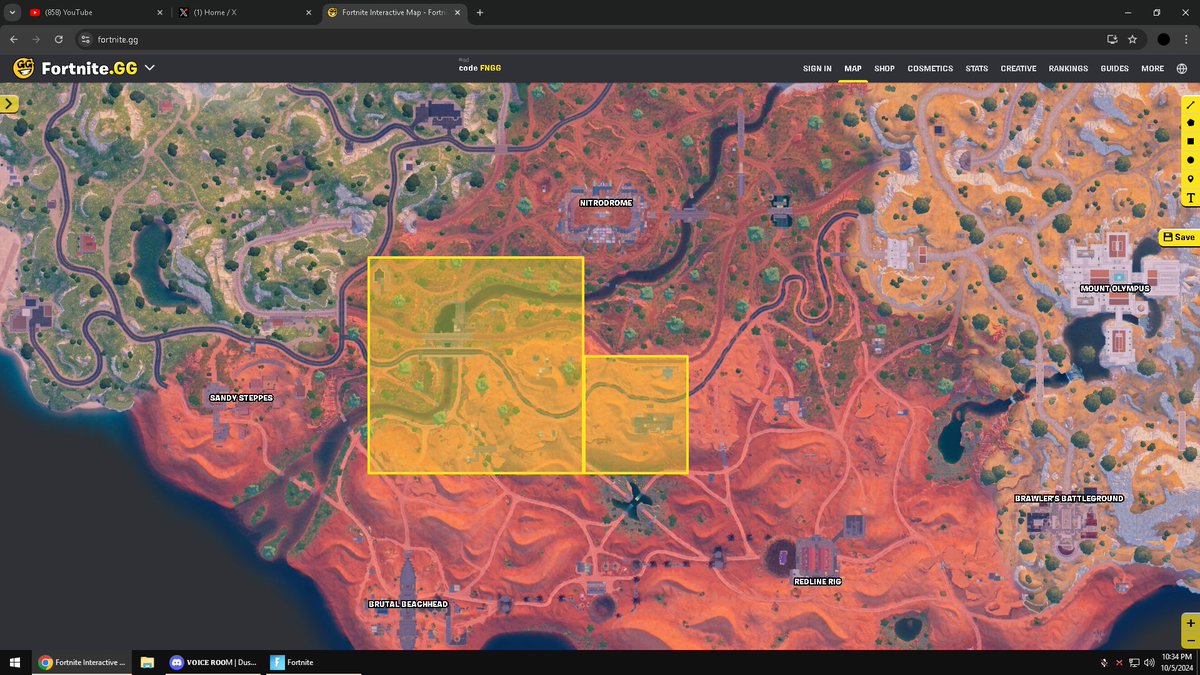Open the volume speaker tray icon

click(x=1149, y=662)
